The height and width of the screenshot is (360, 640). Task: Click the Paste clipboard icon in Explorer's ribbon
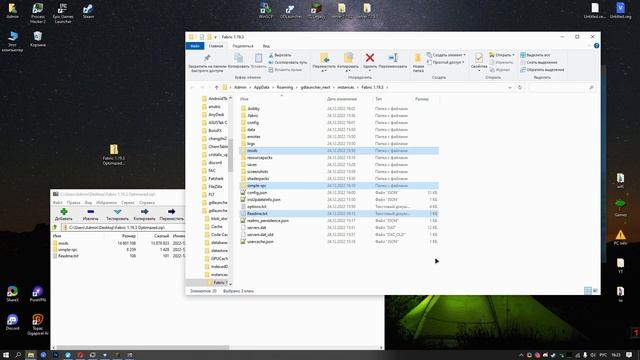pyautogui.click(x=258, y=58)
